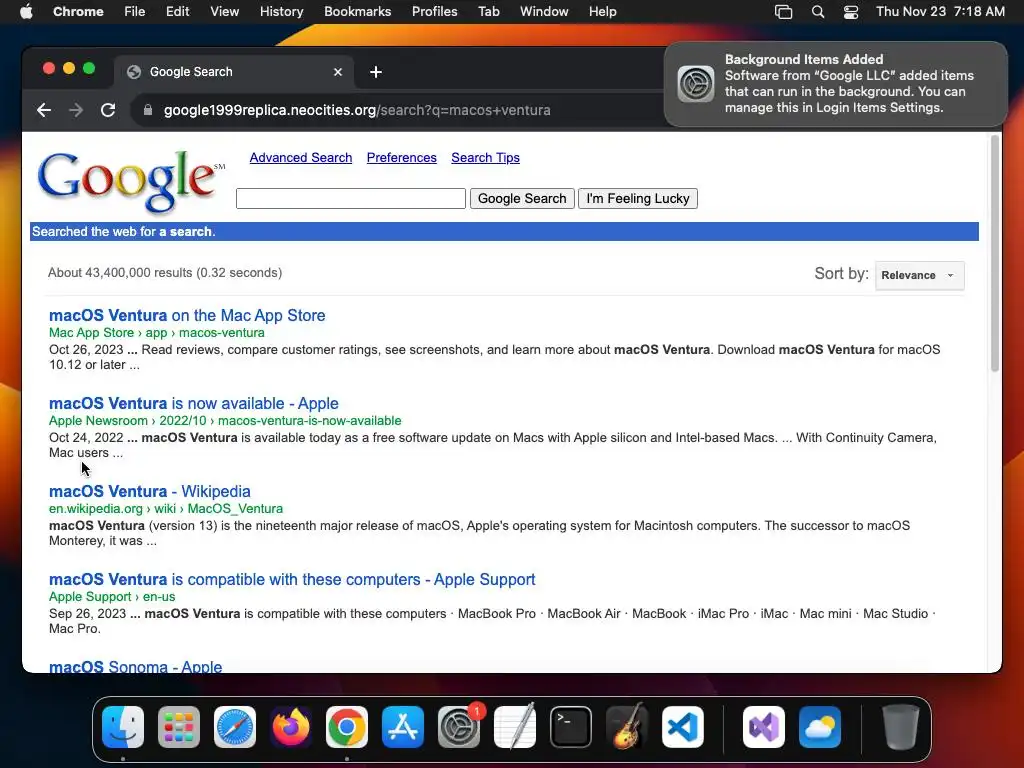This screenshot has height=768, width=1024.
Task: Open macOS Ventura is now available result
Action: pyautogui.click(x=193, y=404)
